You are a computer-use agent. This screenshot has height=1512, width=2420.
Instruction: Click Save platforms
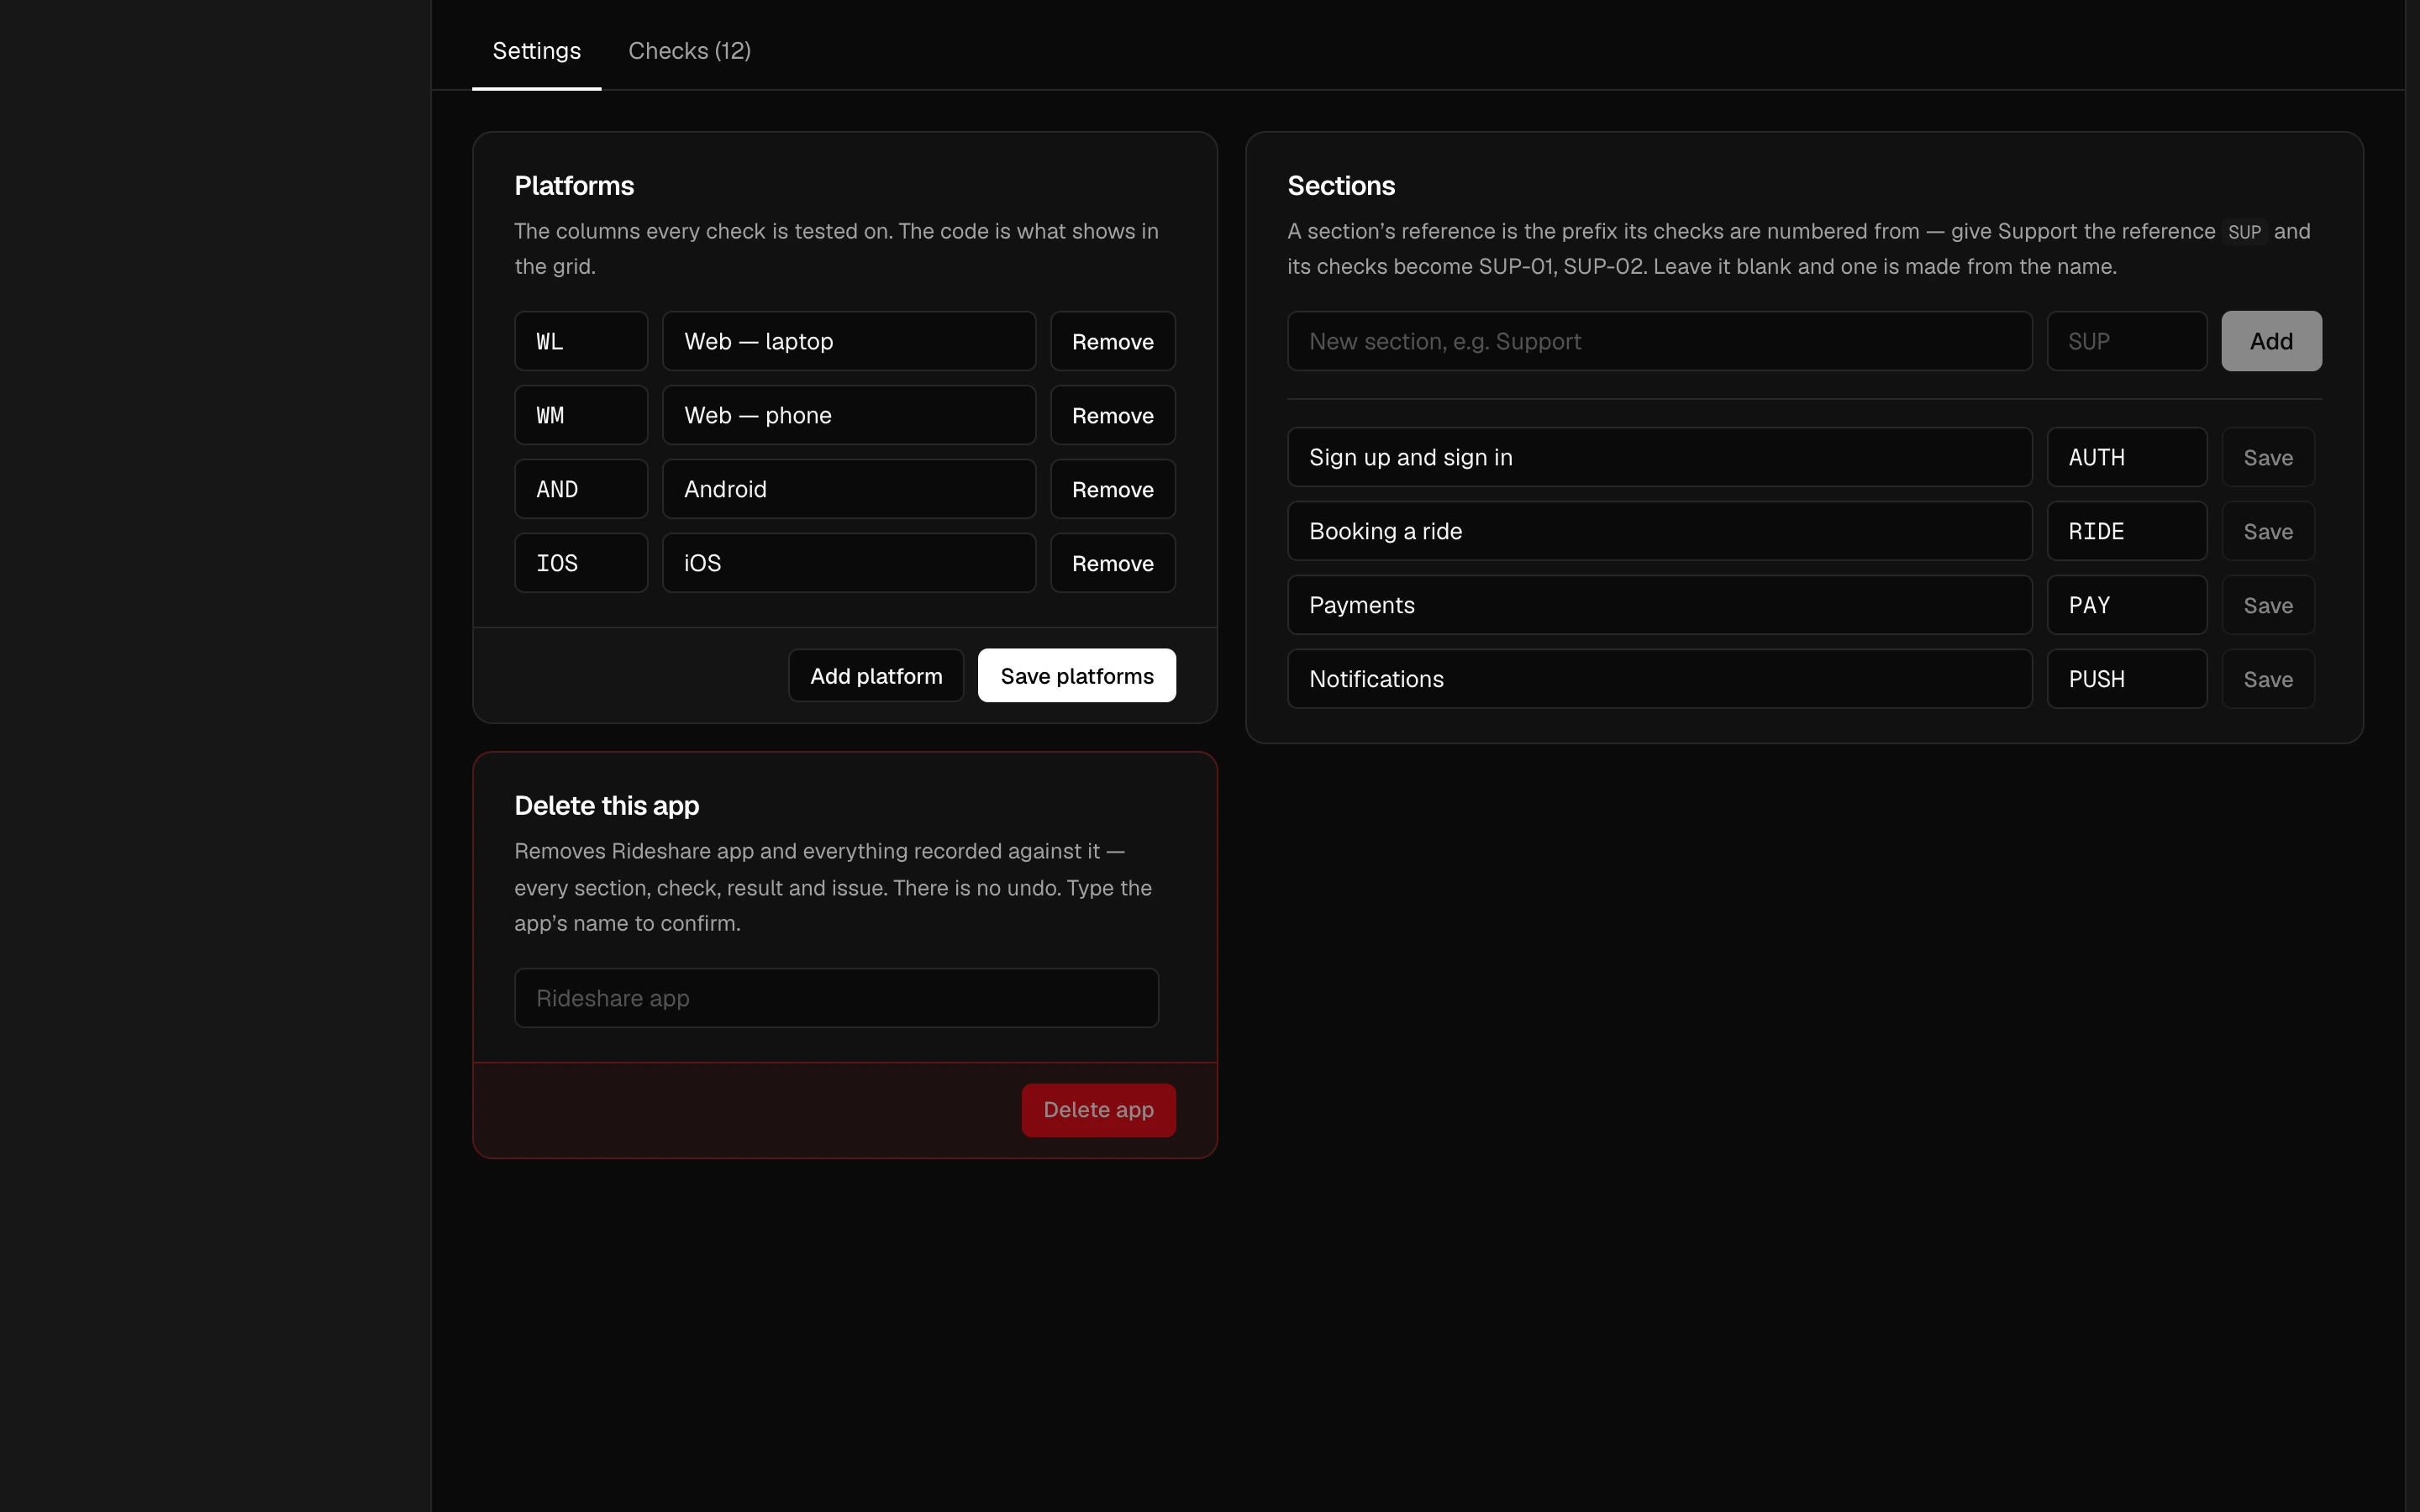pyautogui.click(x=1077, y=676)
